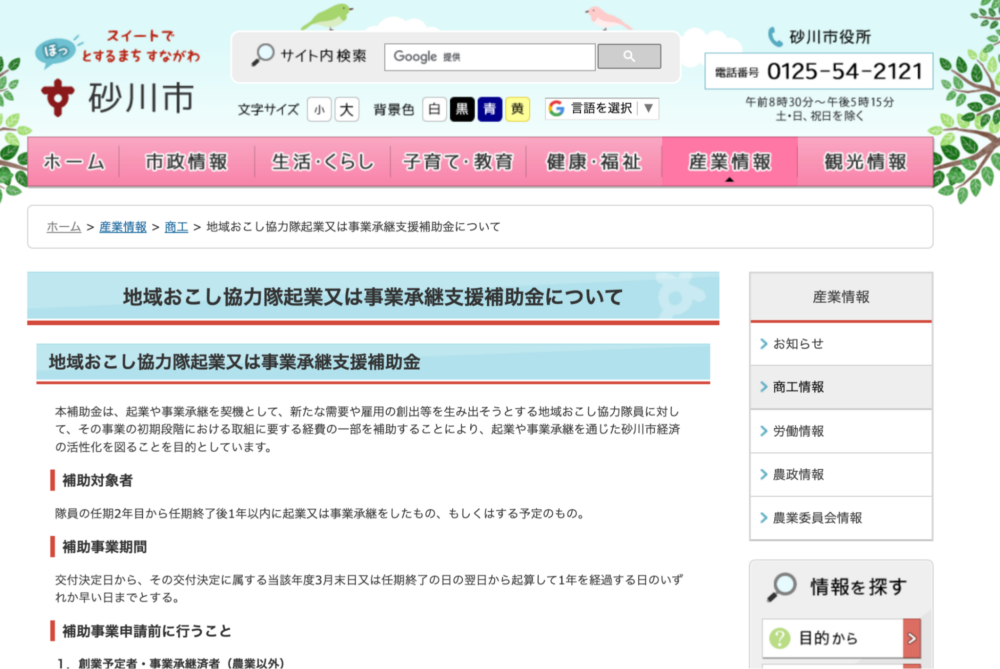Open the 観光情報 navigation tab
Image resolution: width=1000 pixels, height=669 pixels.
[x=865, y=162]
